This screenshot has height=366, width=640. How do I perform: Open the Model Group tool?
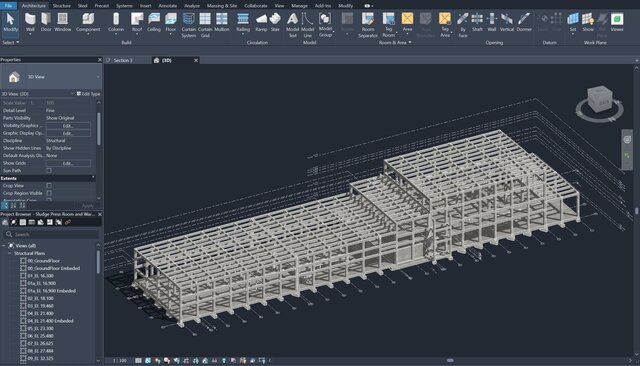(325, 24)
